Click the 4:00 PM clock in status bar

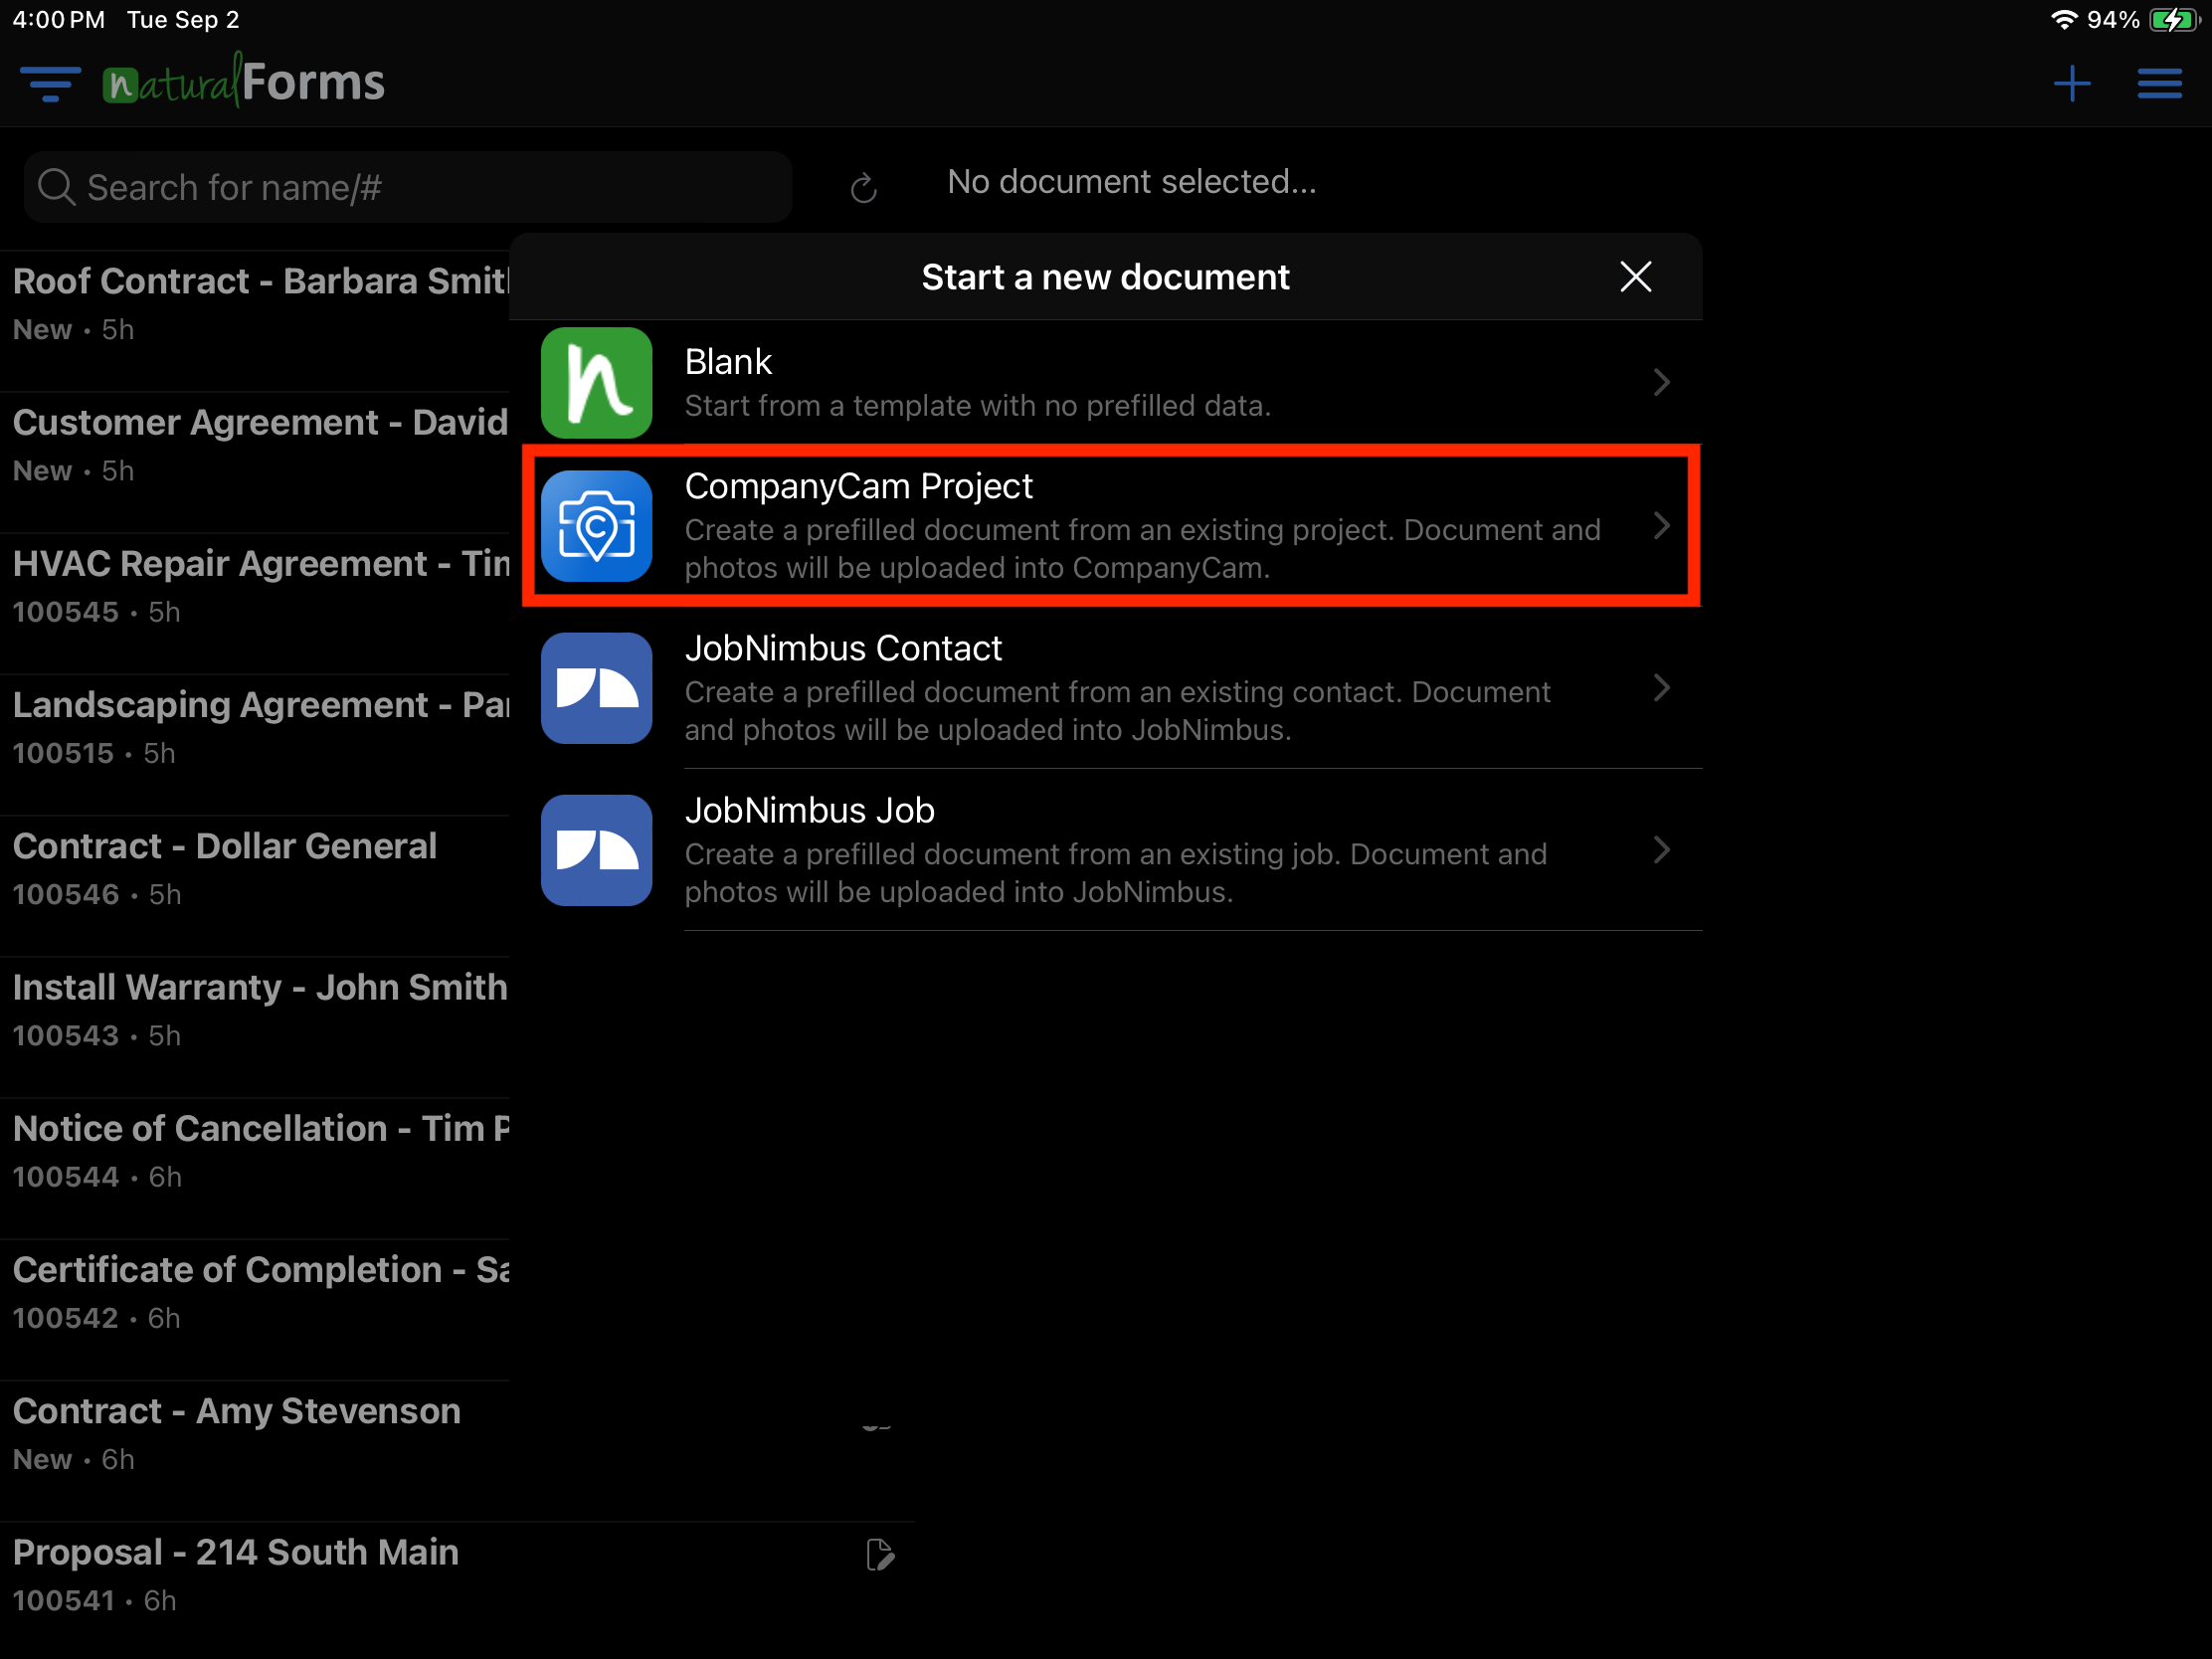(58, 20)
